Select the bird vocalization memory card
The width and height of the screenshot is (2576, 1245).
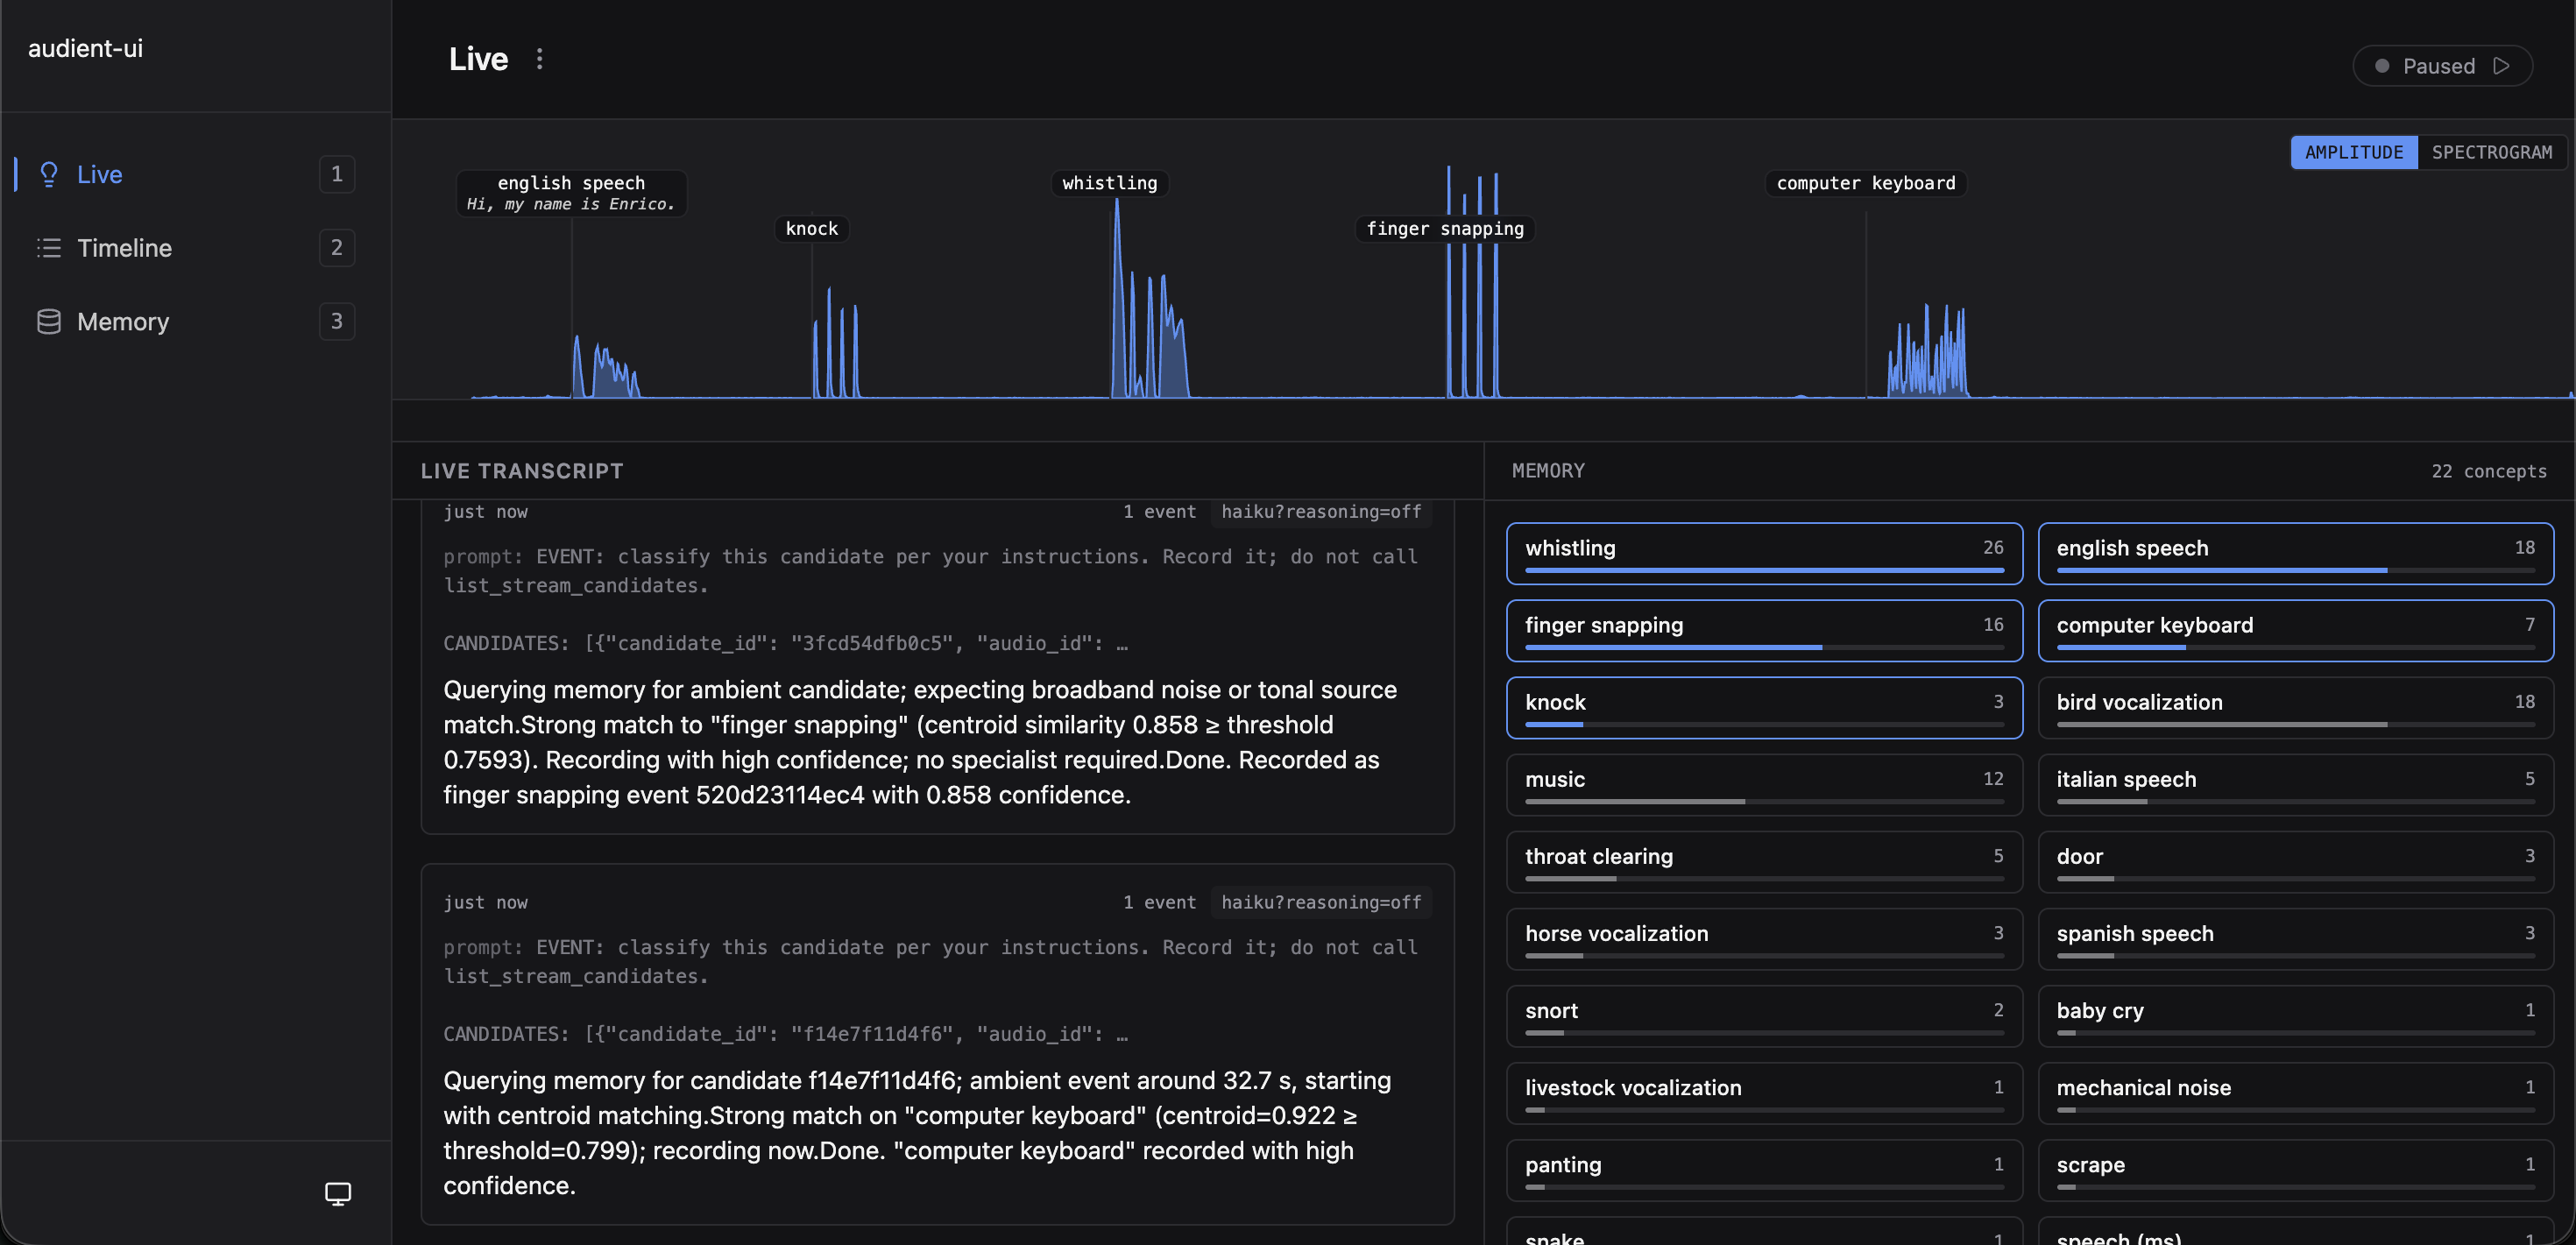pyautogui.click(x=2295, y=707)
